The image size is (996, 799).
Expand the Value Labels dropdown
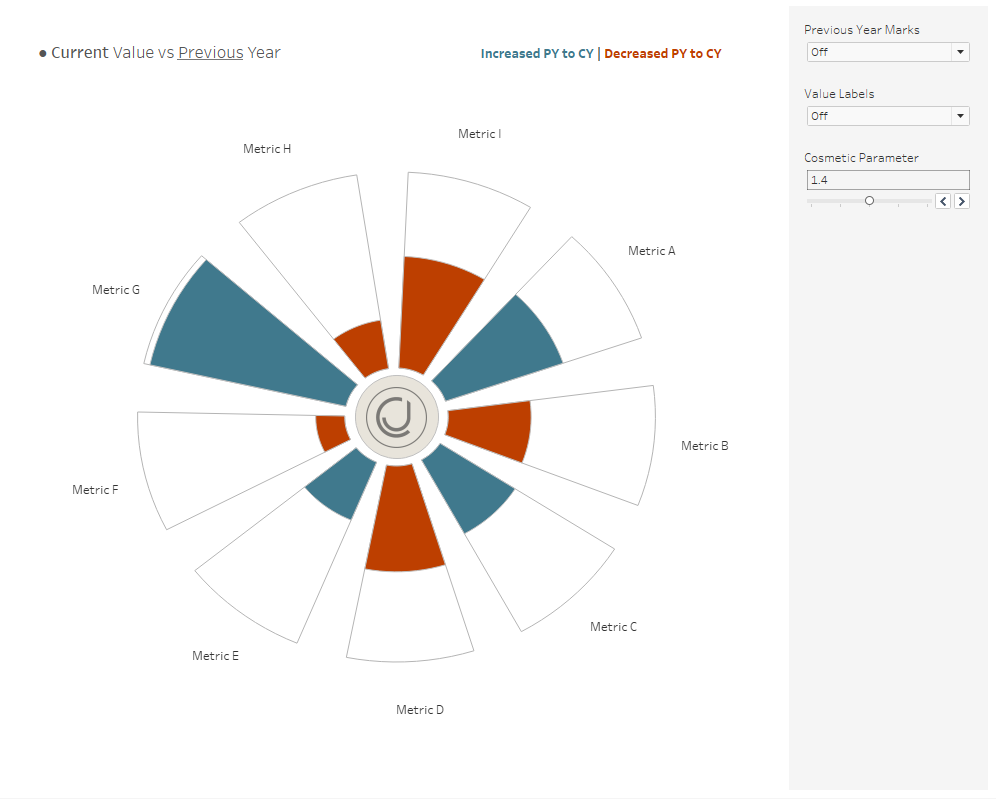pyautogui.click(x=887, y=116)
